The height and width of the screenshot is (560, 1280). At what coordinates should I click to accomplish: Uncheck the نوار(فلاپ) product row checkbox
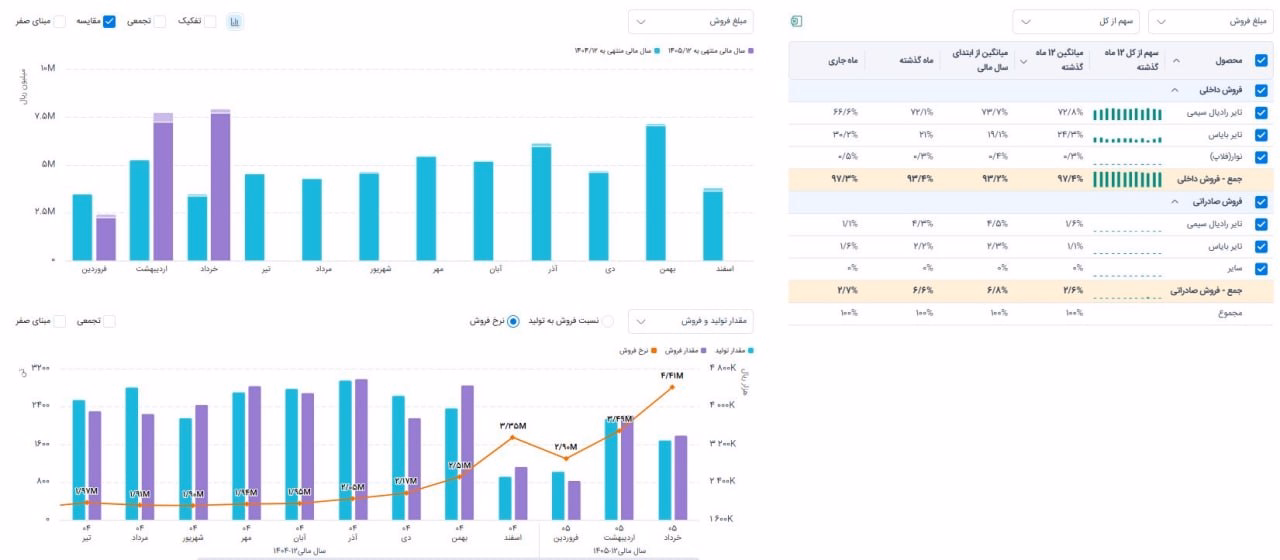pos(1261,157)
